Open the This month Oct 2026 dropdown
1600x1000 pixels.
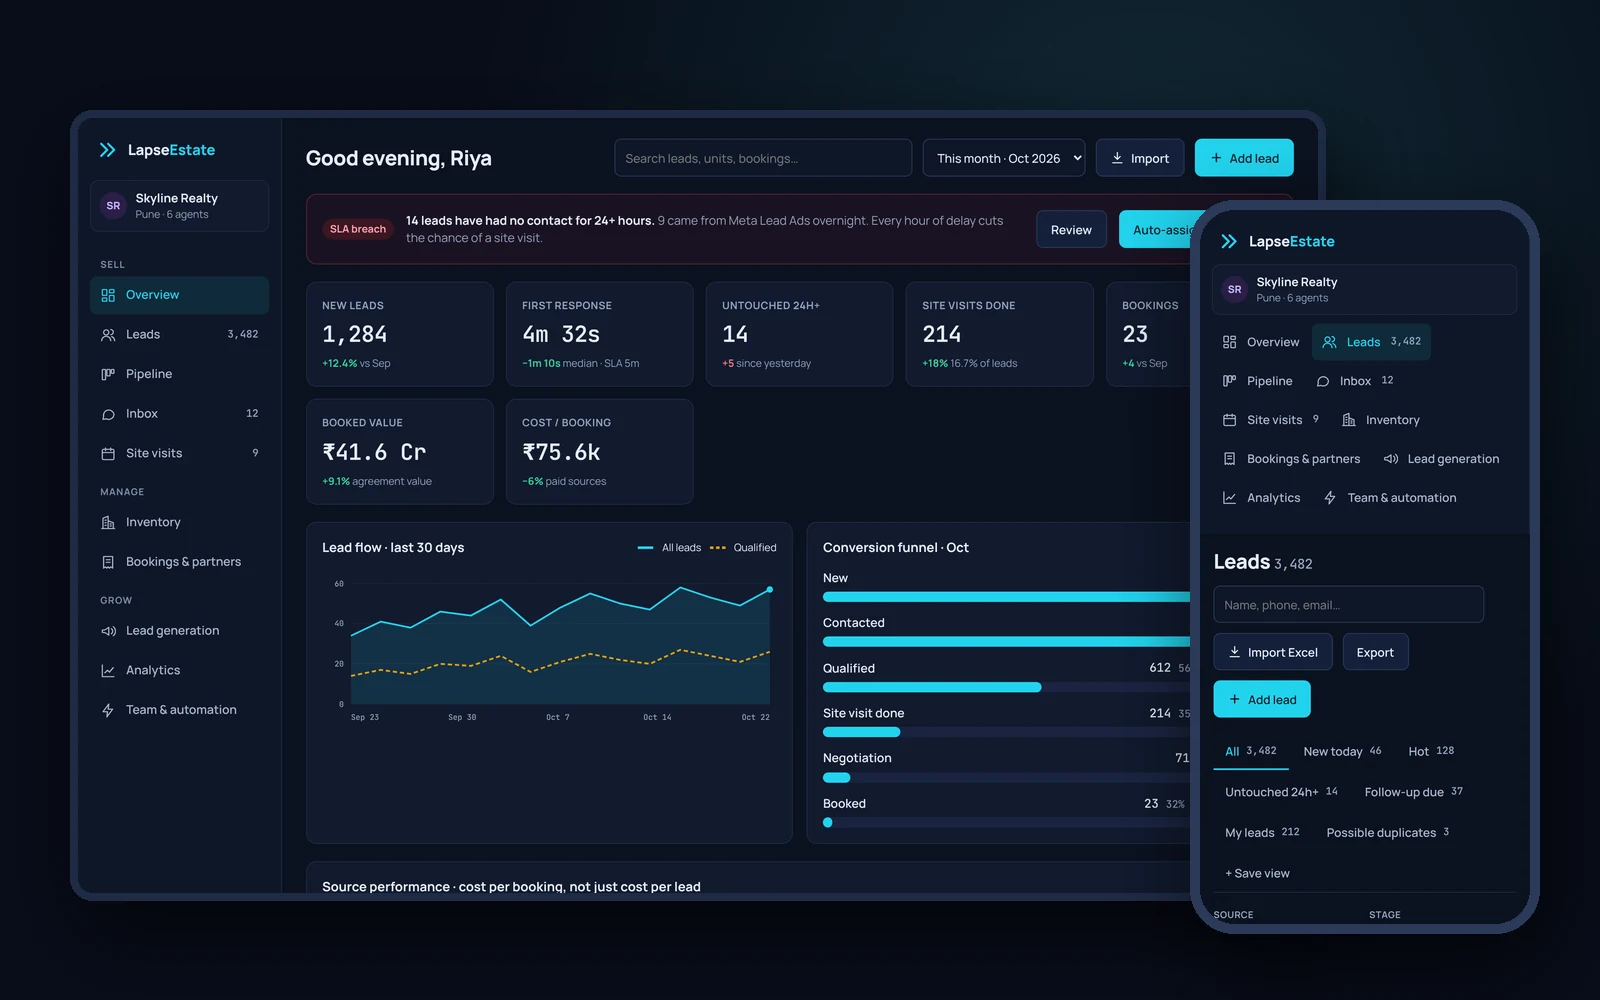tap(1004, 158)
